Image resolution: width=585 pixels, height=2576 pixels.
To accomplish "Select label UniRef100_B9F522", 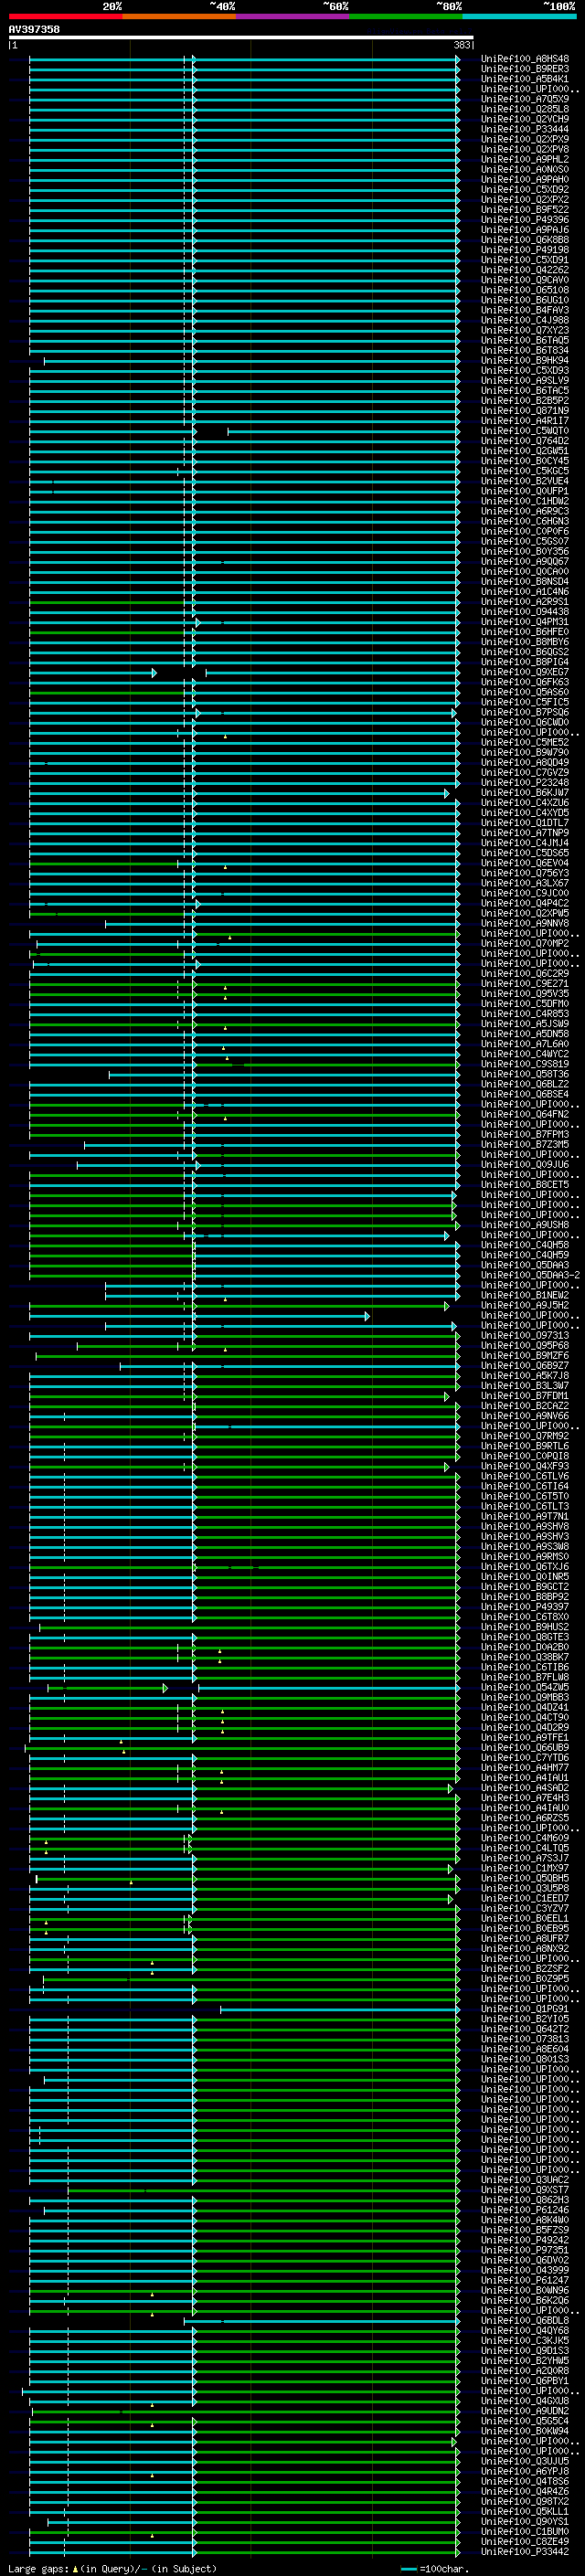I will [525, 209].
